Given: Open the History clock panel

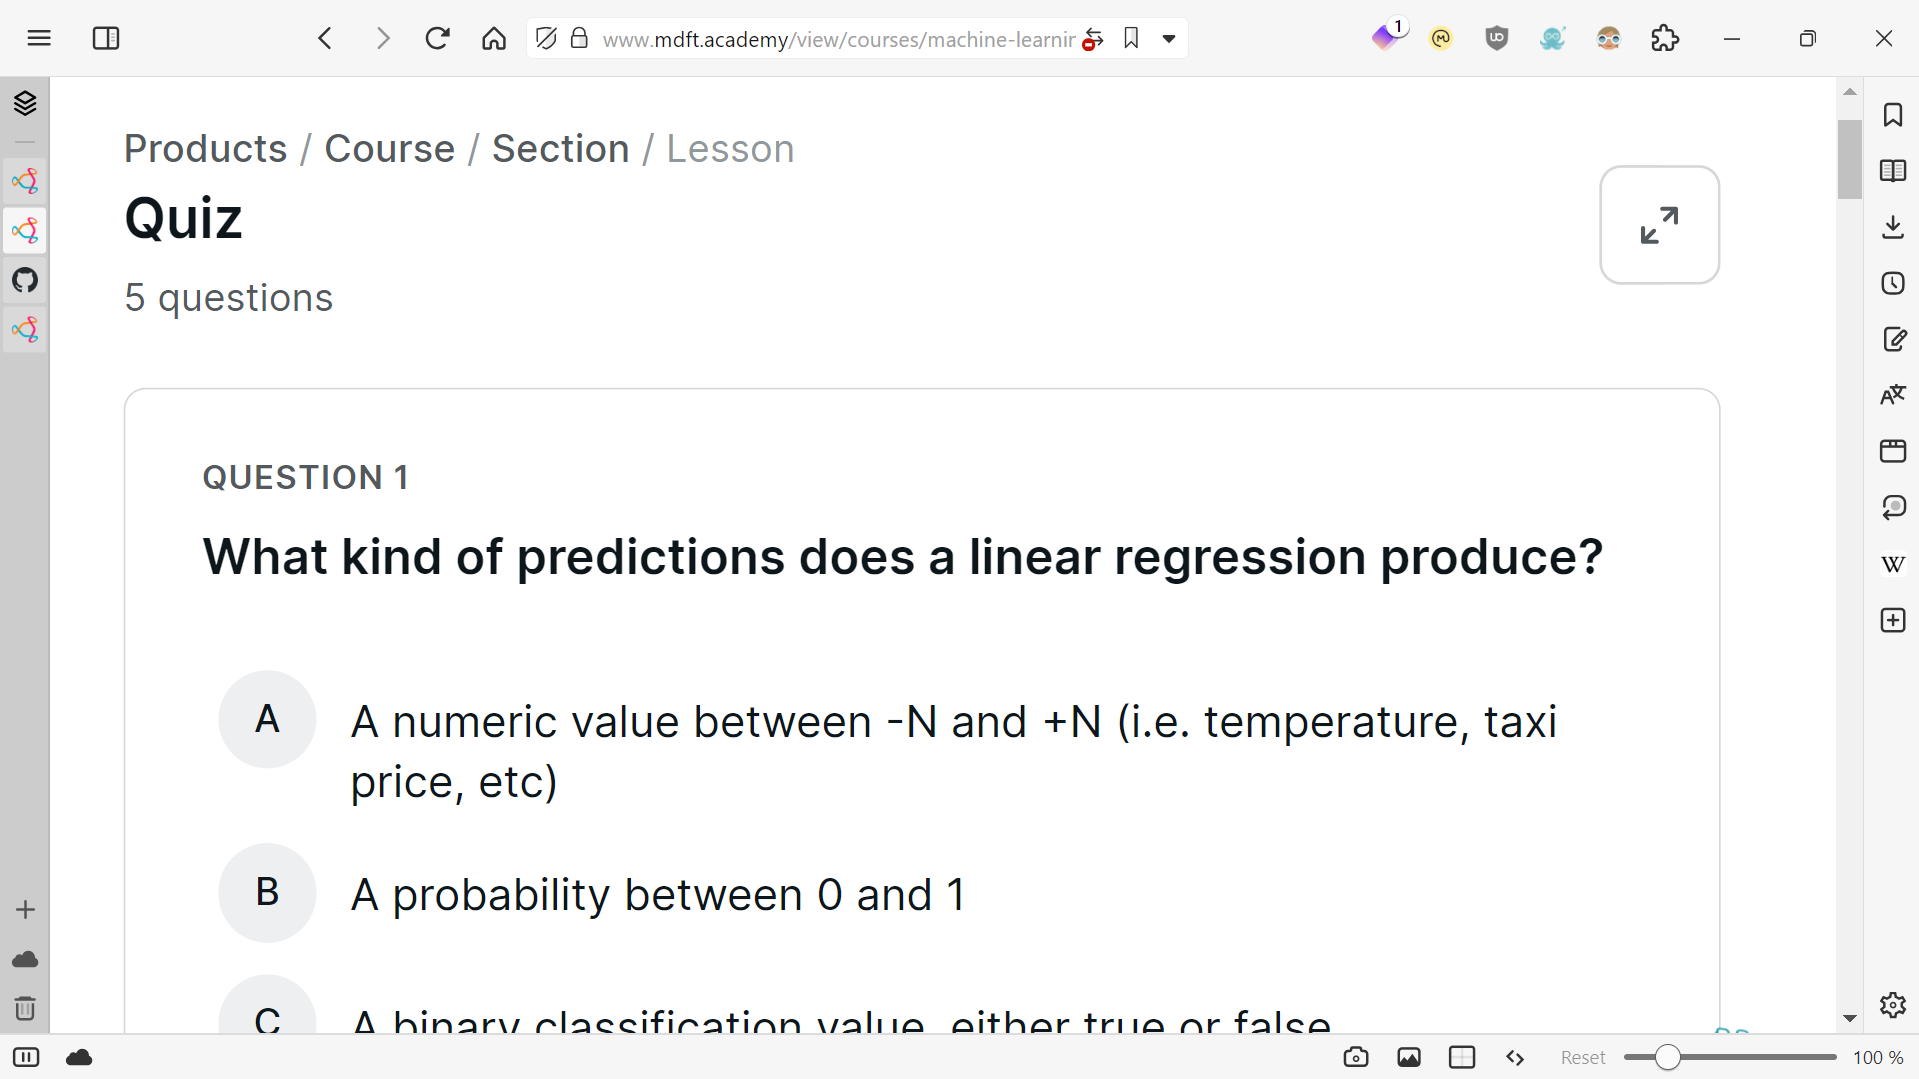Looking at the screenshot, I should (x=1892, y=283).
